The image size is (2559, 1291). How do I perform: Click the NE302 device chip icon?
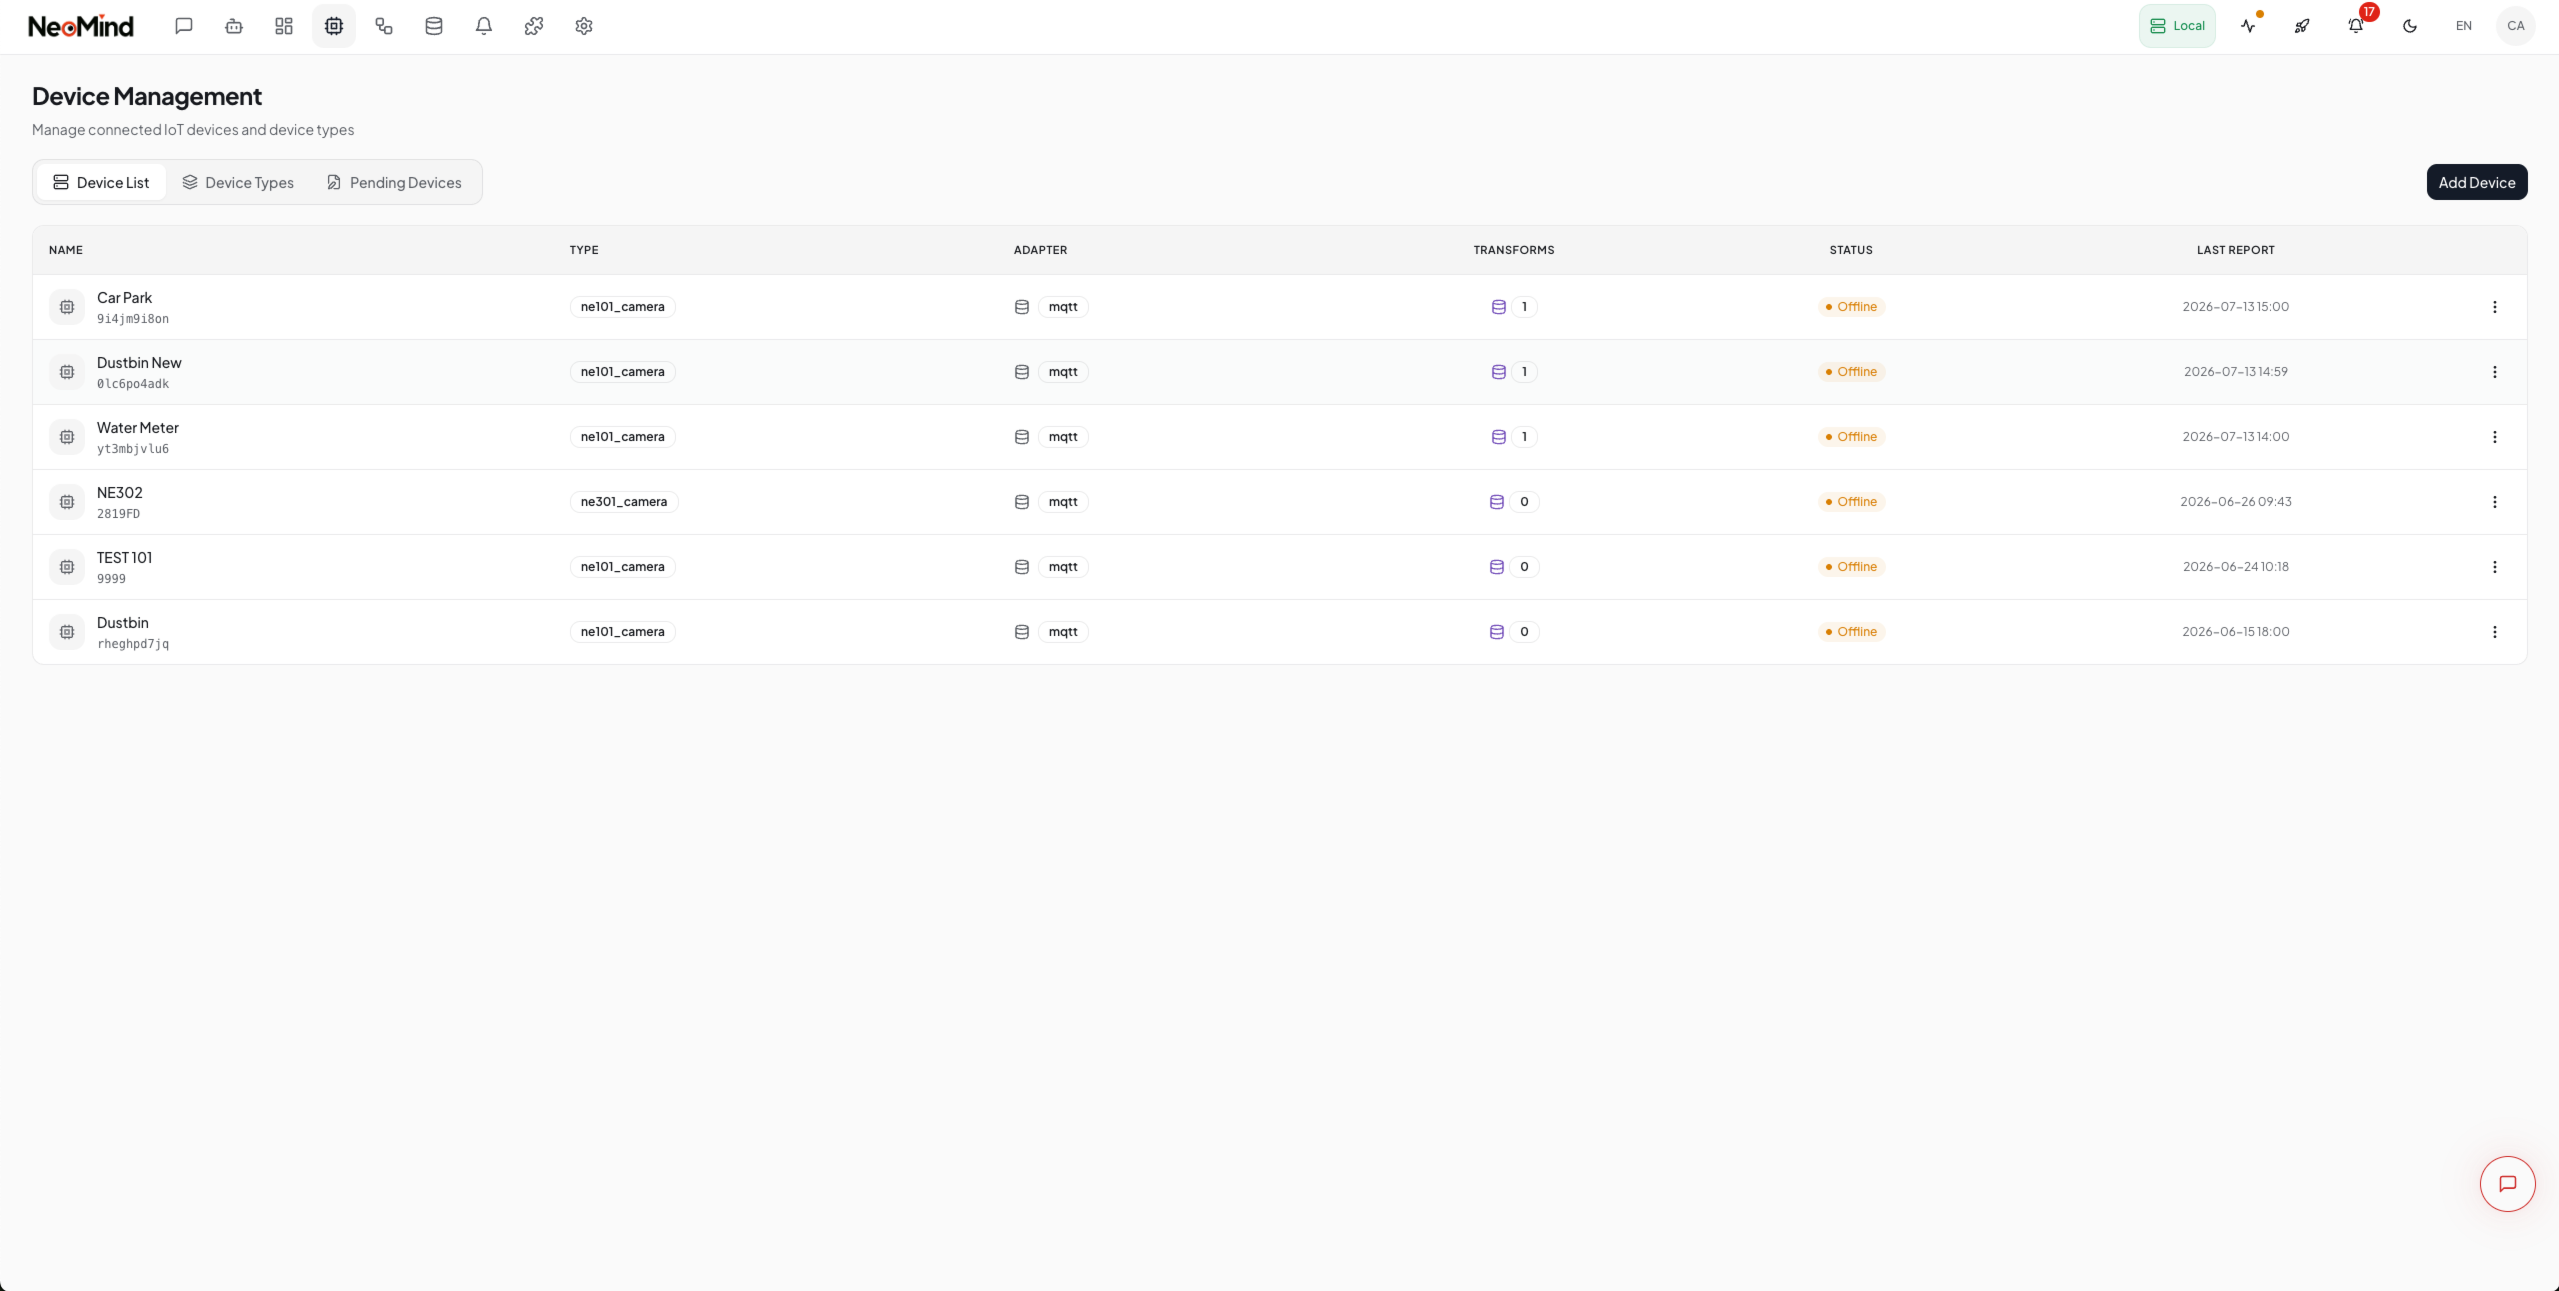(67, 502)
